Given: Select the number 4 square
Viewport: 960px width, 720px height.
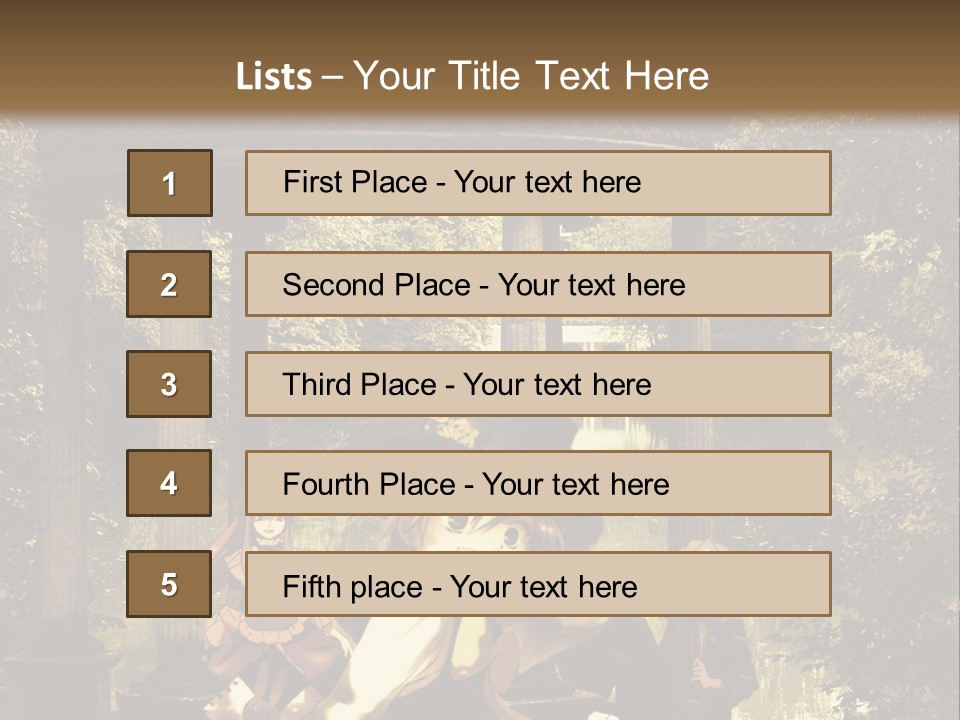Looking at the screenshot, I should [169, 483].
